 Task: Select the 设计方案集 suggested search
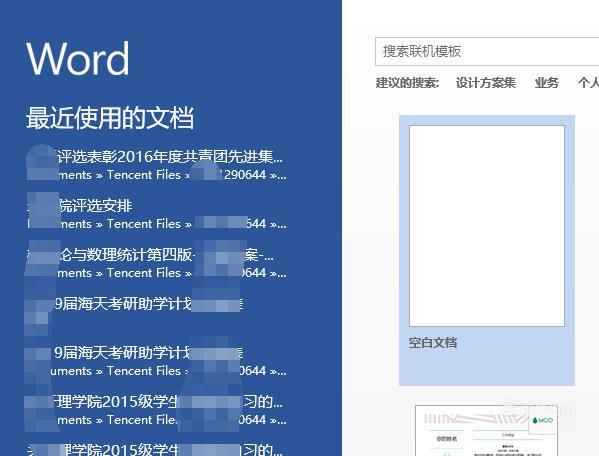coord(486,83)
